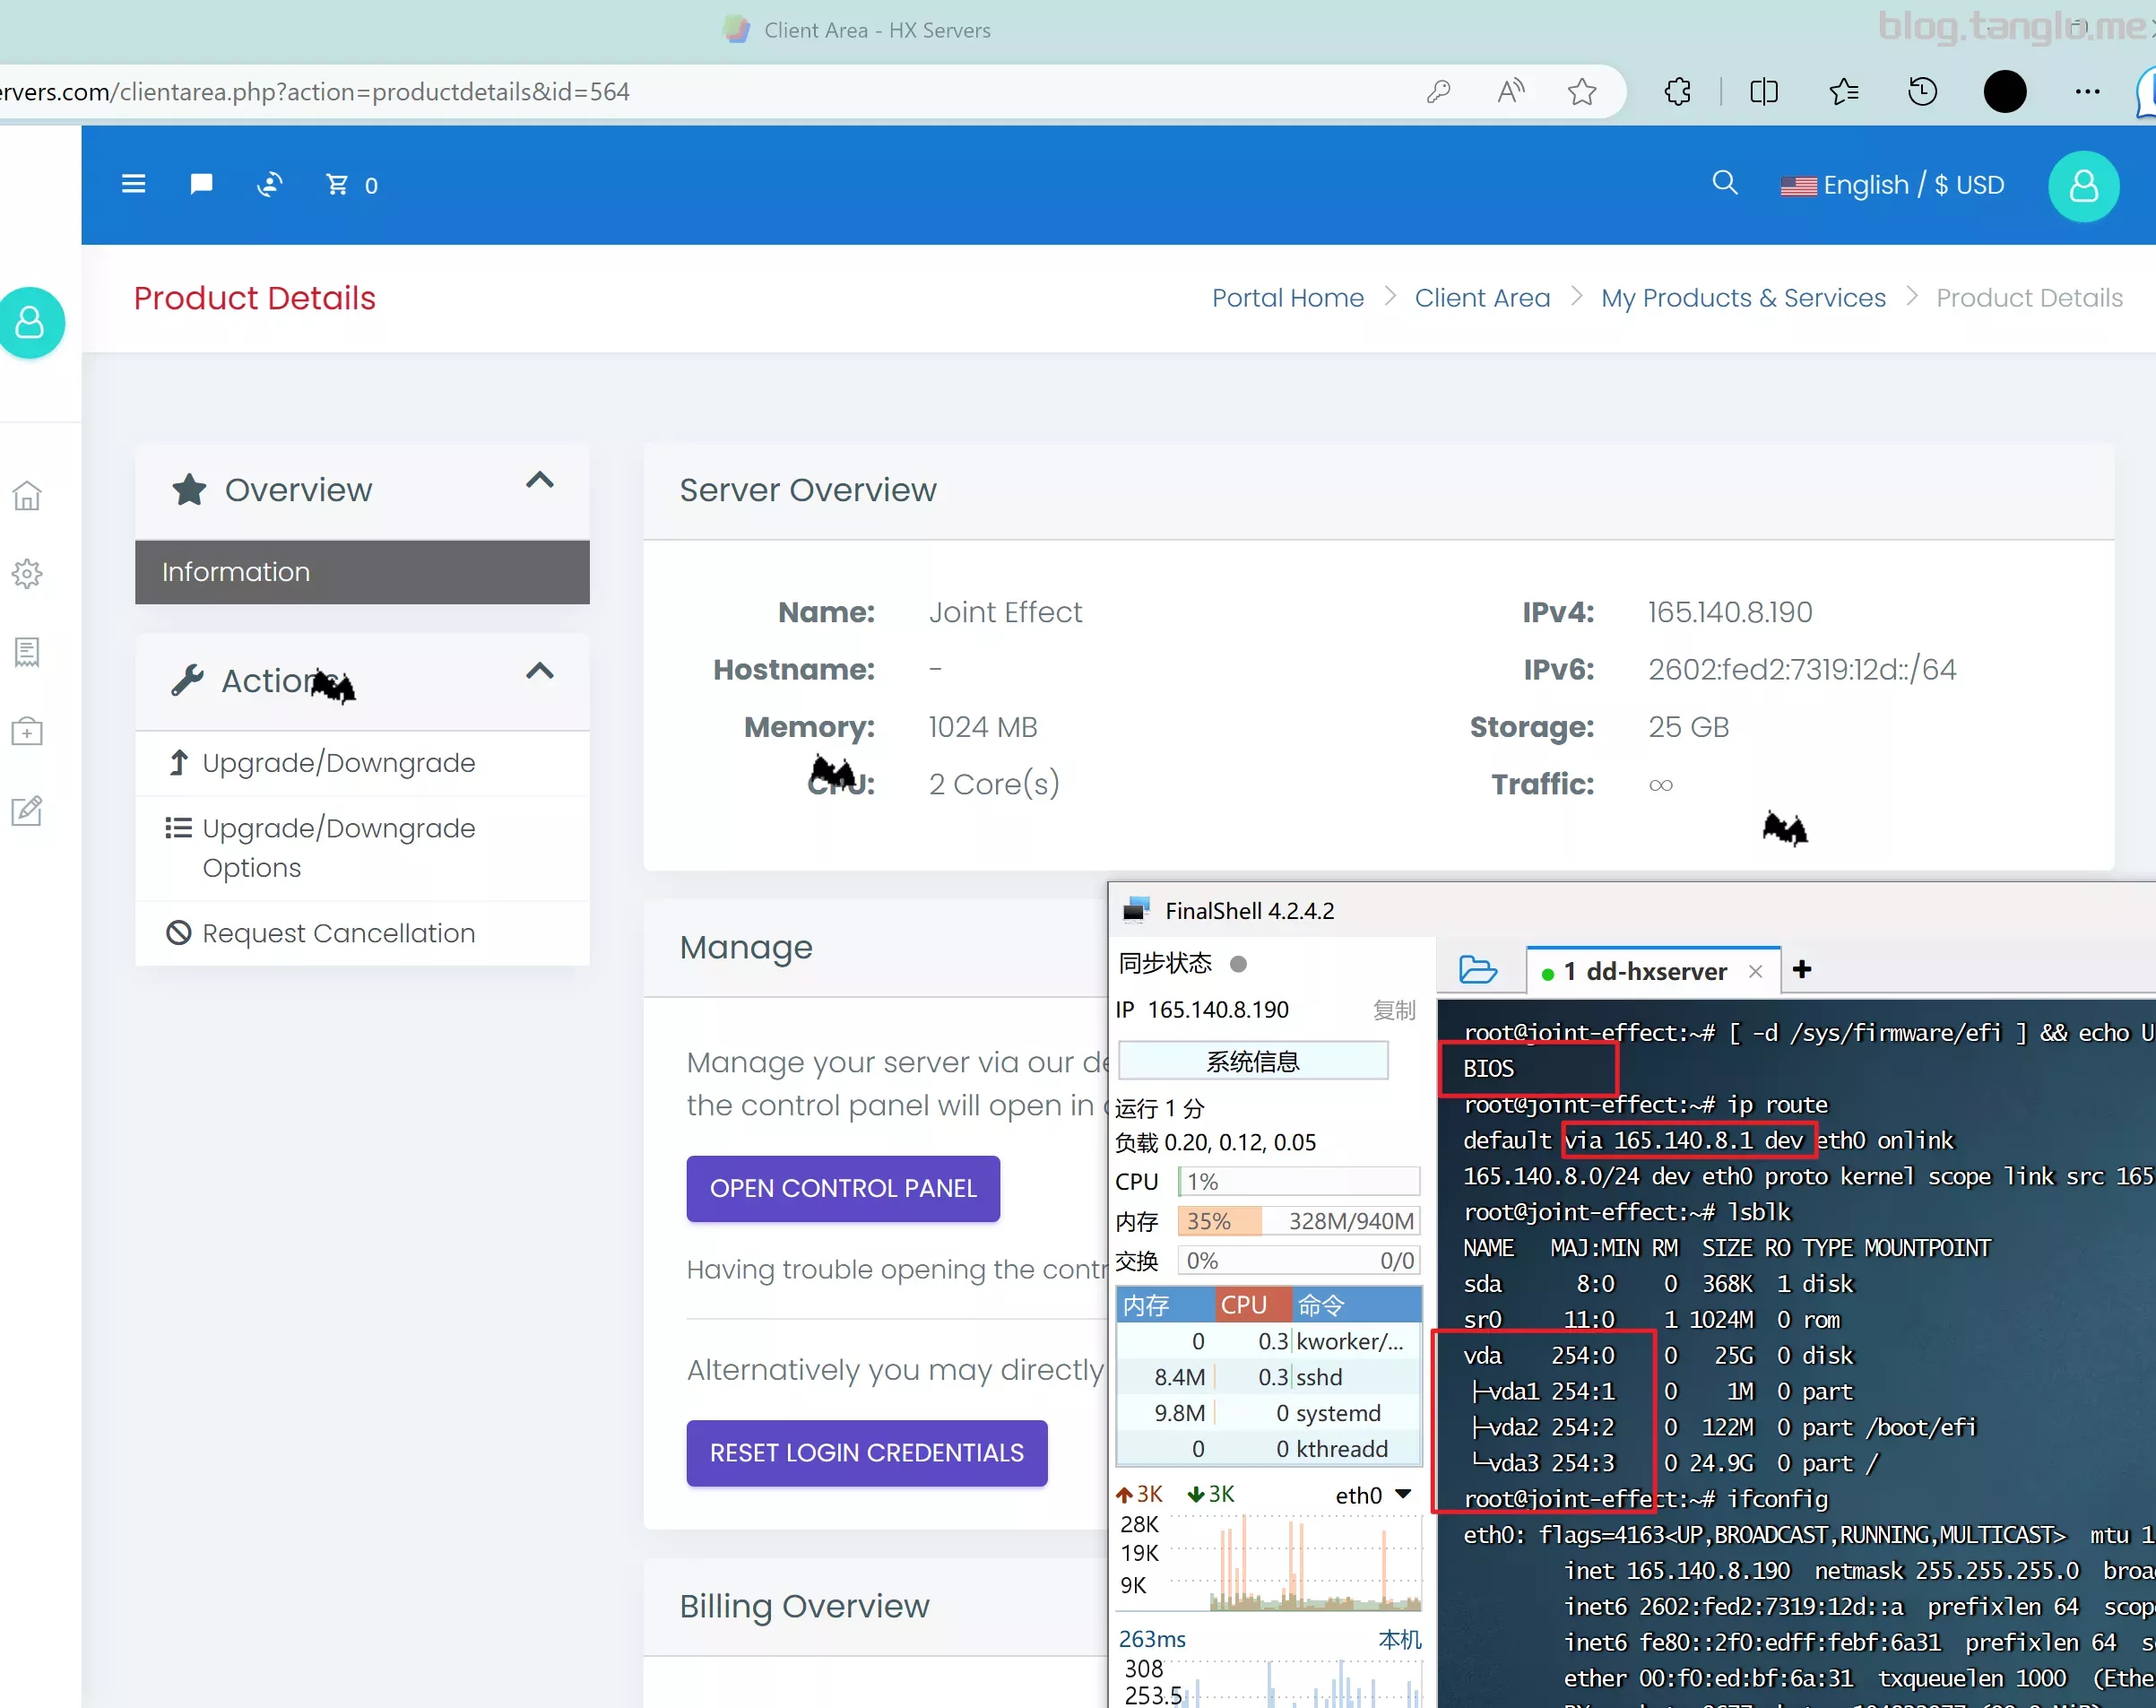Select the systemd process row

pyautogui.click(x=1269, y=1414)
